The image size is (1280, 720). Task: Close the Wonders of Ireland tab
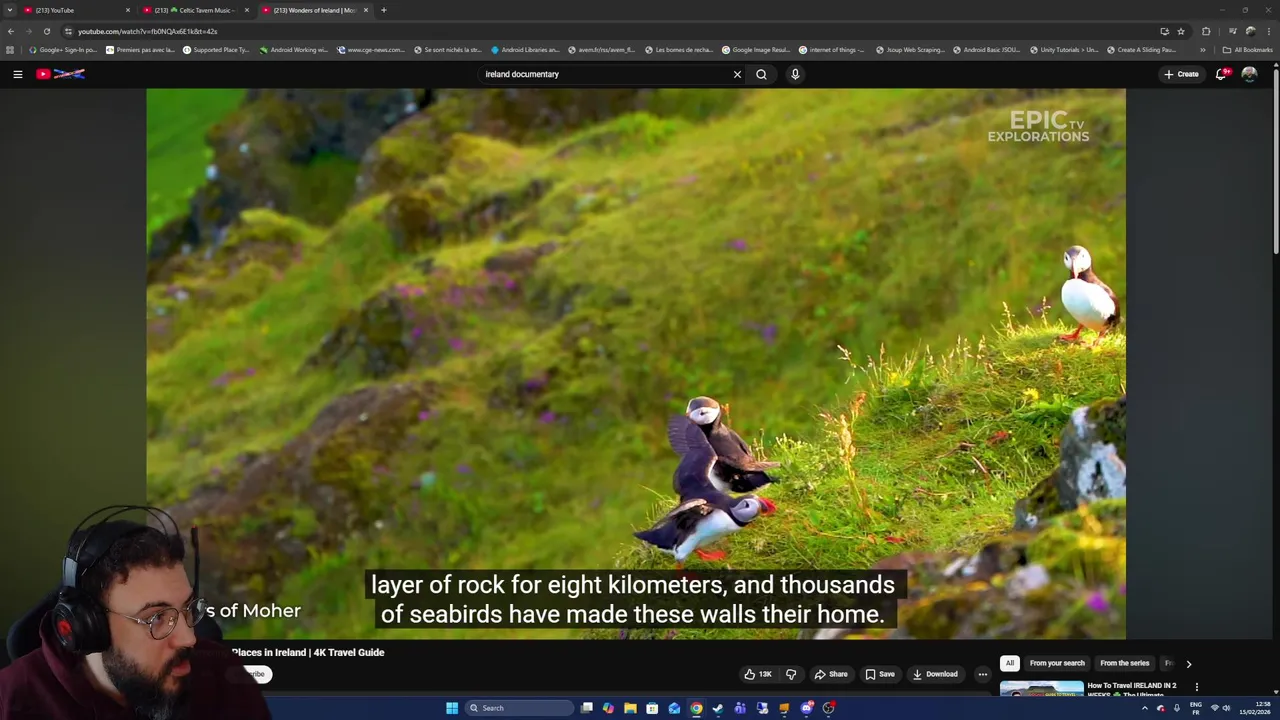(366, 10)
